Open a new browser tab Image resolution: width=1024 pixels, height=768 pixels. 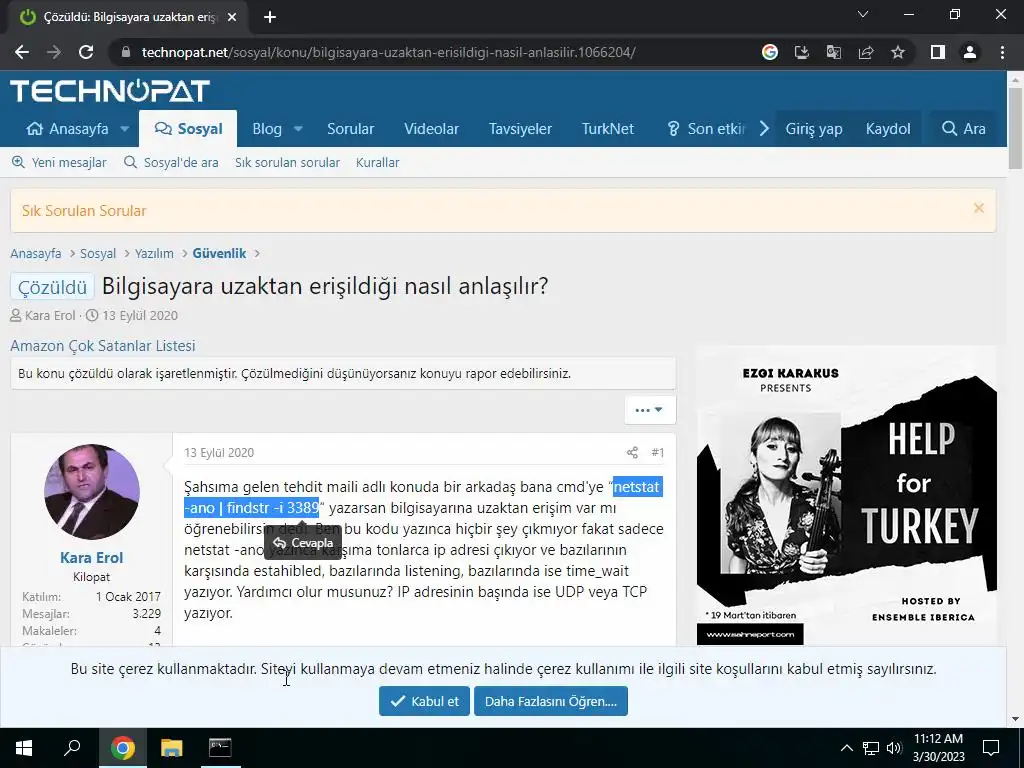pos(270,17)
